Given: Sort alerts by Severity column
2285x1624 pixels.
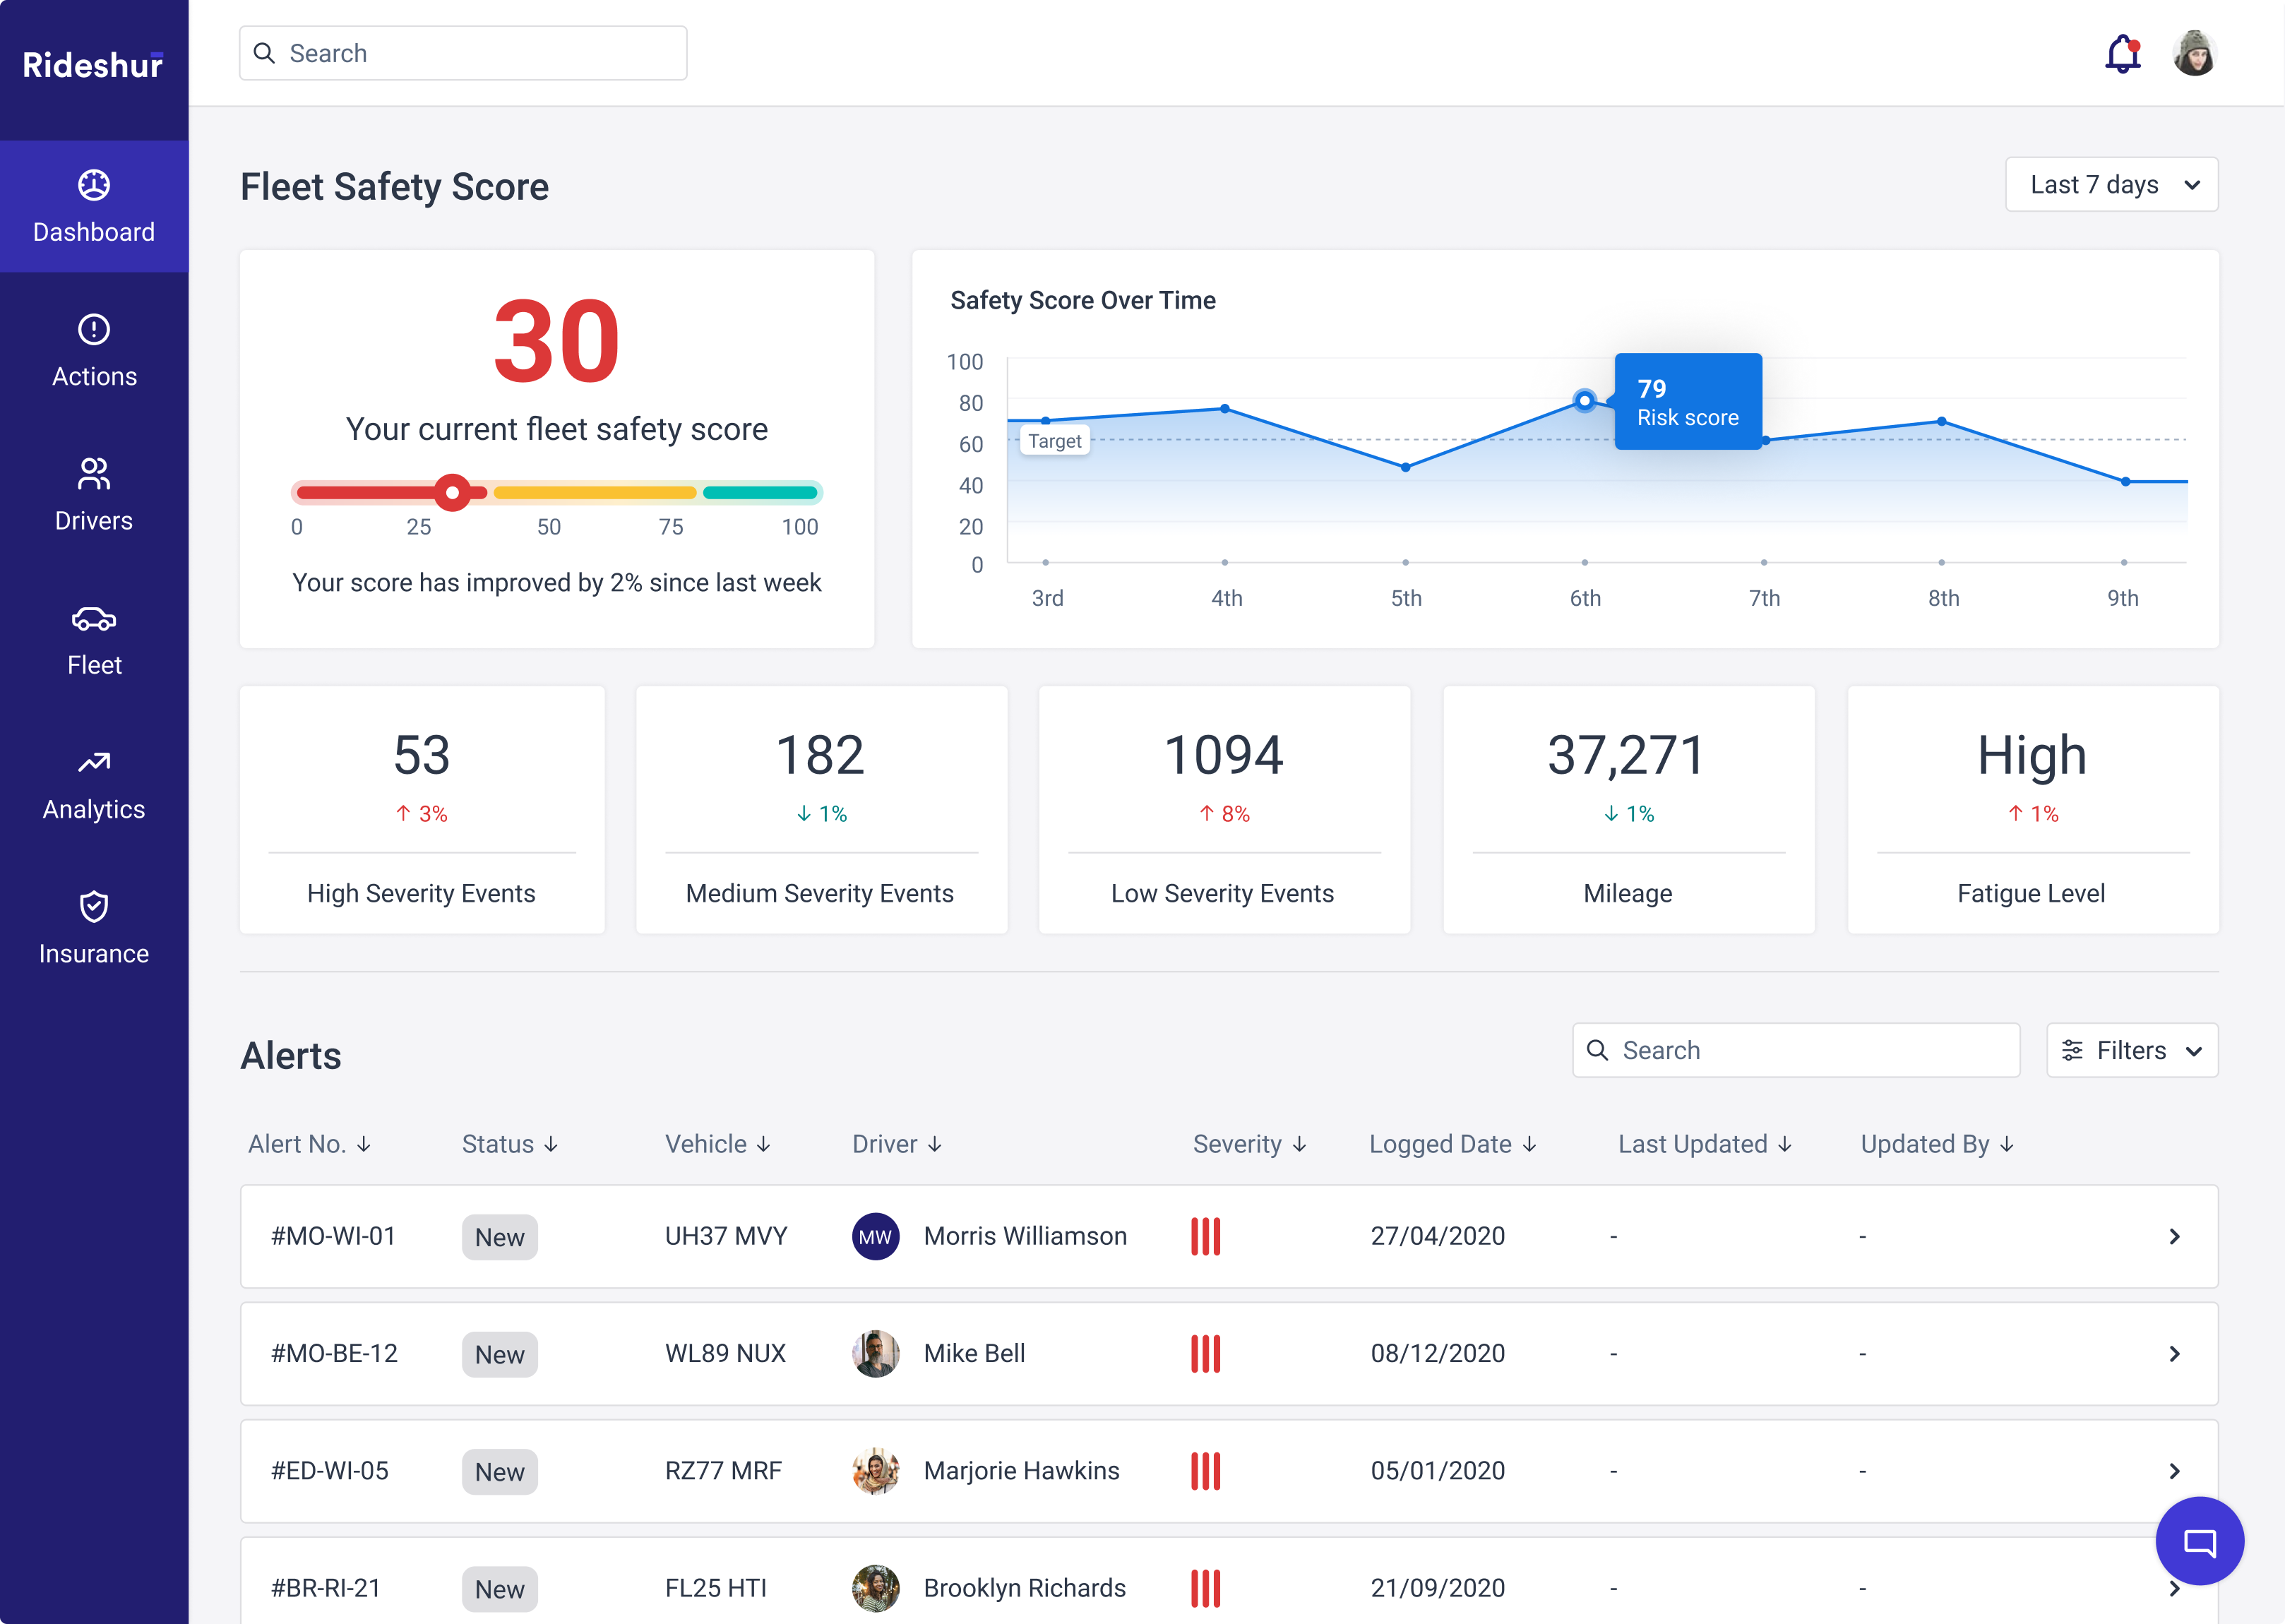Looking at the screenshot, I should (1249, 1144).
